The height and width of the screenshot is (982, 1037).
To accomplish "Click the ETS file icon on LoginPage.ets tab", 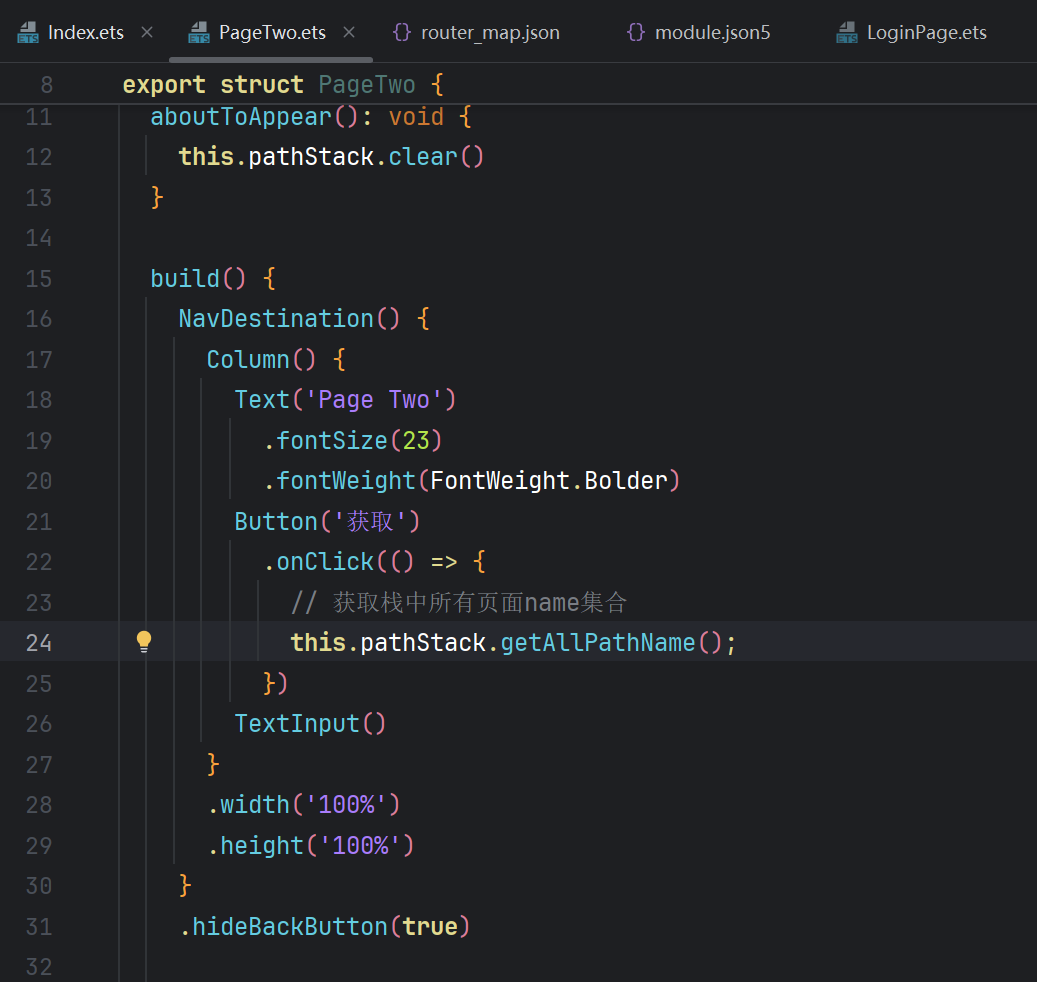I will tap(847, 33).
